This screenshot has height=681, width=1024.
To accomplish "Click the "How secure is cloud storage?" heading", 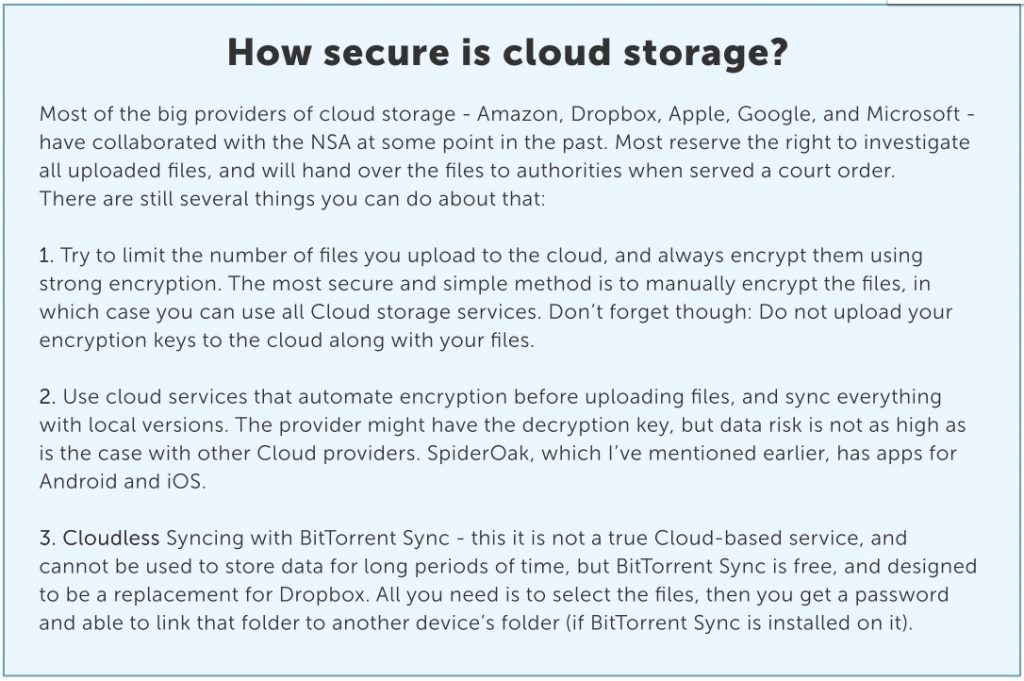I will click(x=507, y=54).
